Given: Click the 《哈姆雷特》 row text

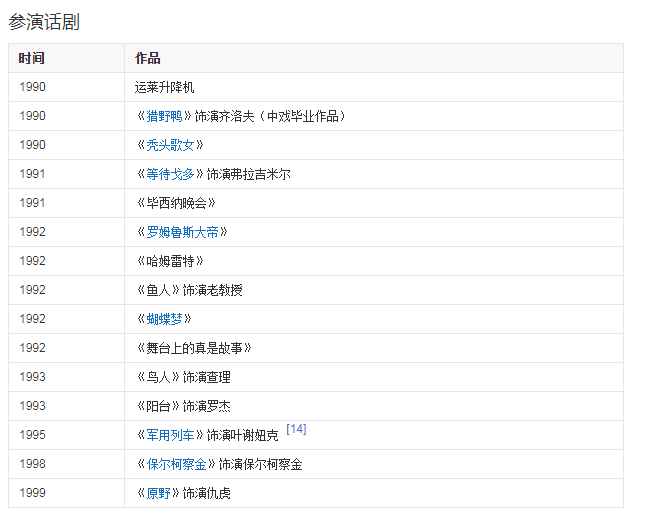Looking at the screenshot, I should tap(170, 261).
